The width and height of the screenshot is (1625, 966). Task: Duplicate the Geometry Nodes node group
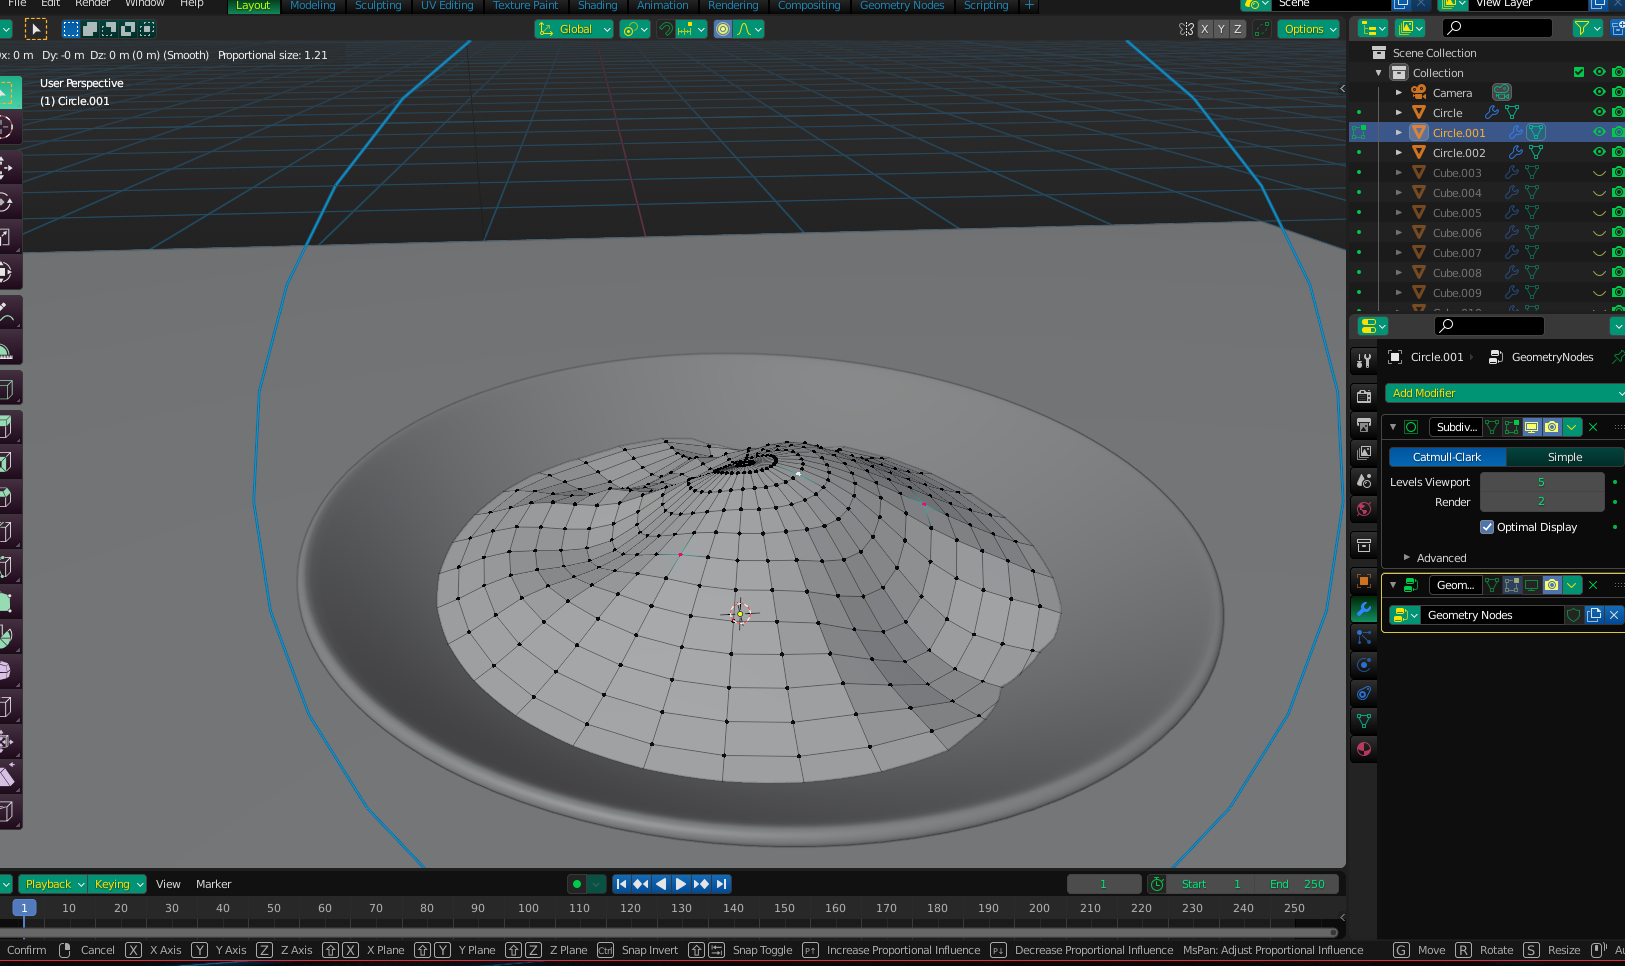coord(1594,615)
